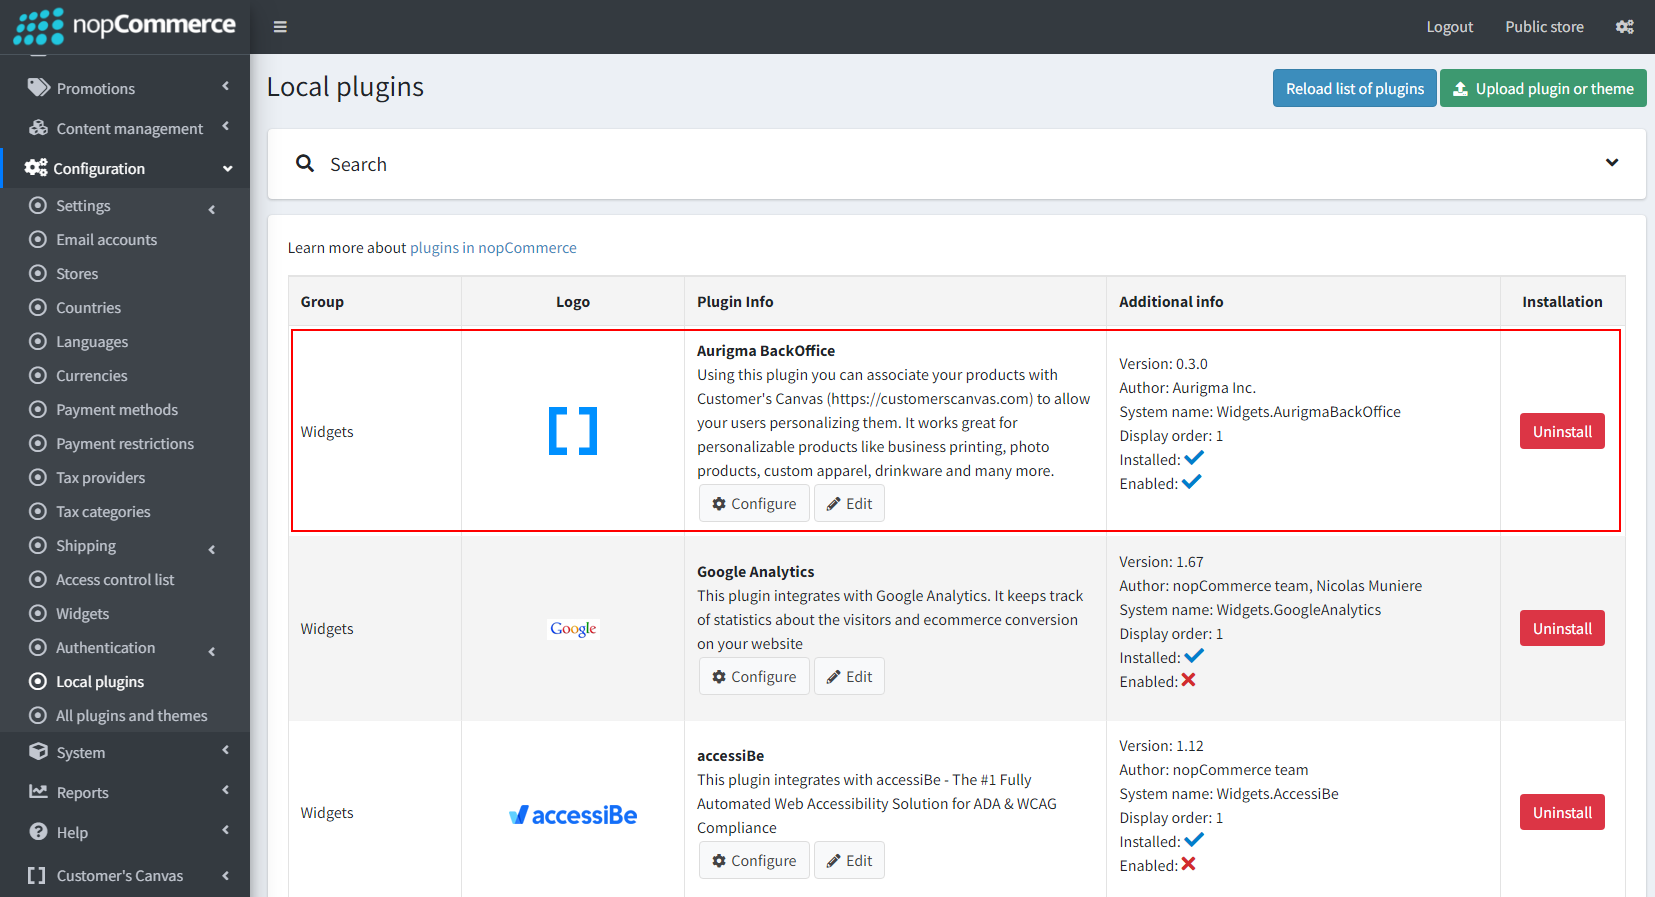This screenshot has width=1655, height=897.
Task: Edit the Aurigma BackOffice plugin
Action: tap(849, 503)
